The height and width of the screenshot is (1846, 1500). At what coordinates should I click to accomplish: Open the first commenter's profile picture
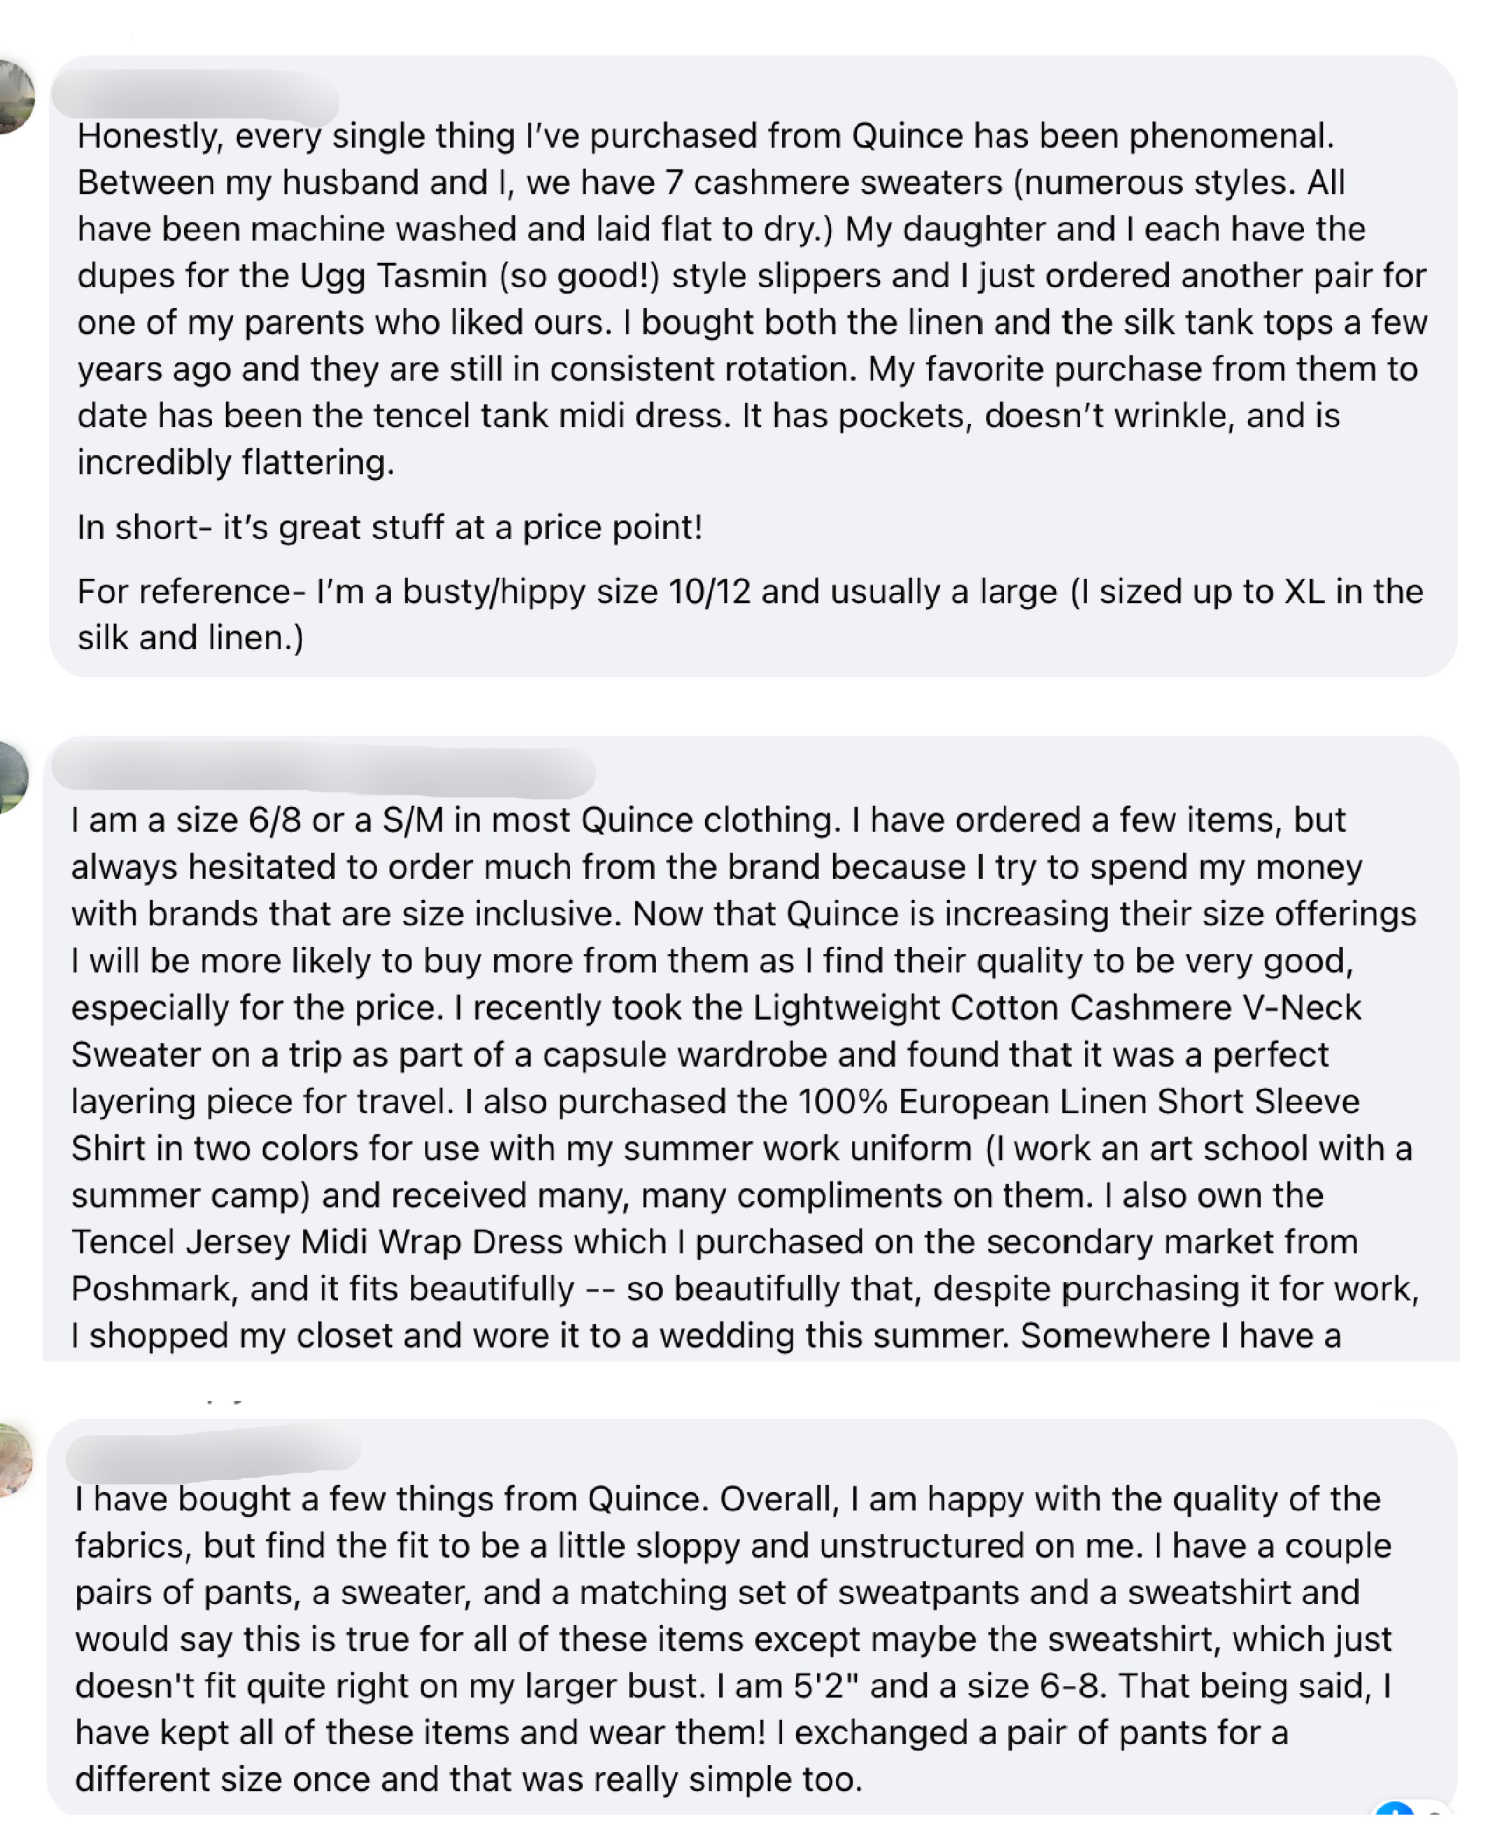click(15, 97)
